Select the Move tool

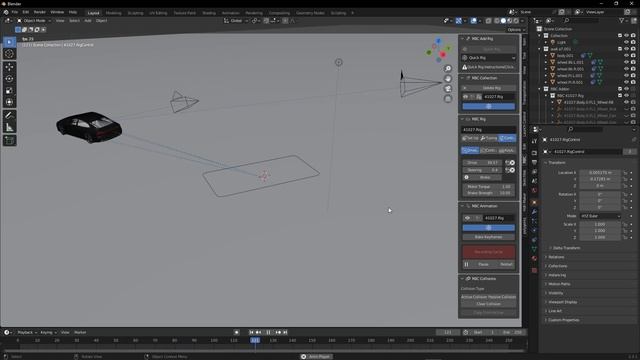point(9,67)
